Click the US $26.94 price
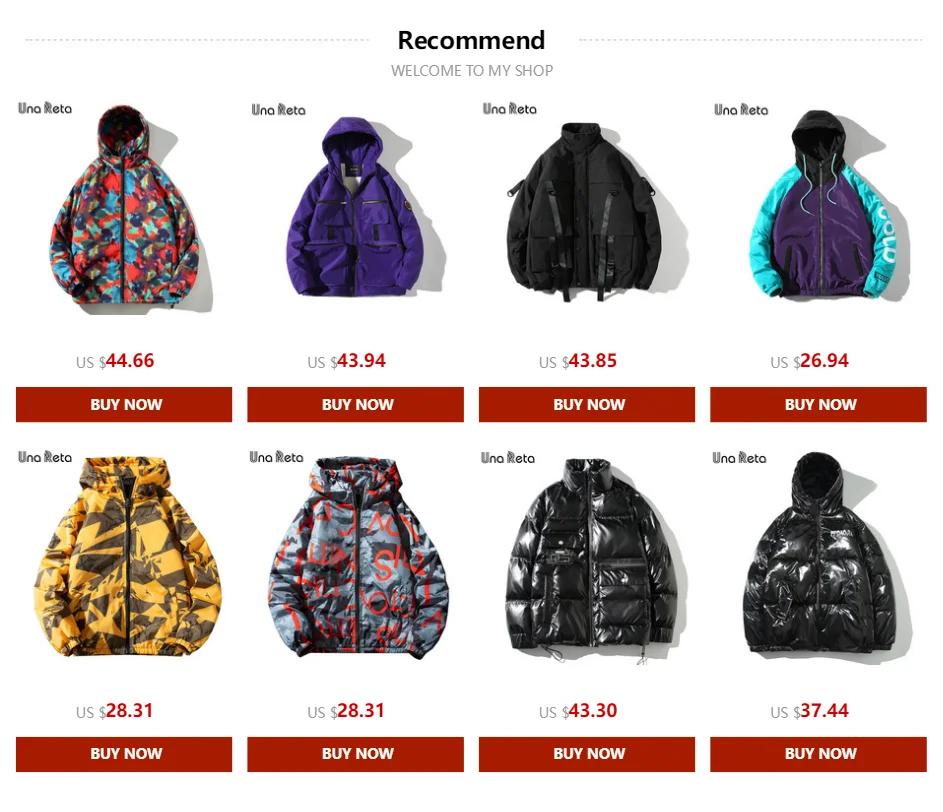This screenshot has height=812, width=943. click(x=809, y=361)
